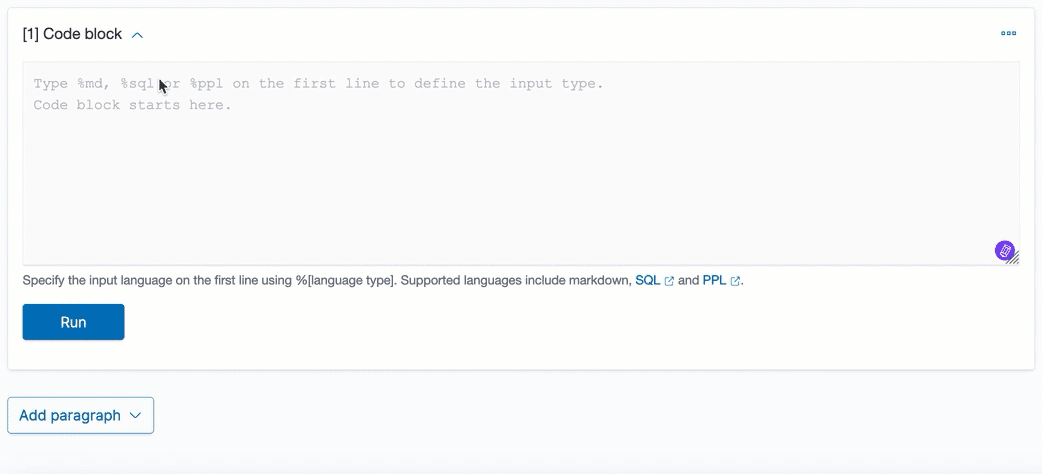Grab the resize handle at editor corner
The width and height of the screenshot is (1042, 474).
(1014, 259)
